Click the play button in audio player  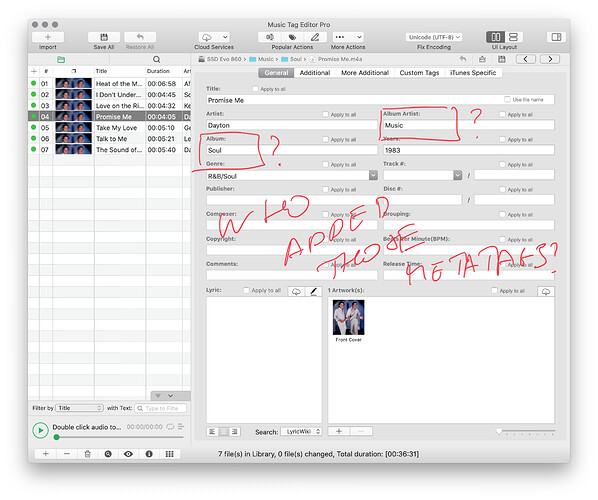(40, 430)
